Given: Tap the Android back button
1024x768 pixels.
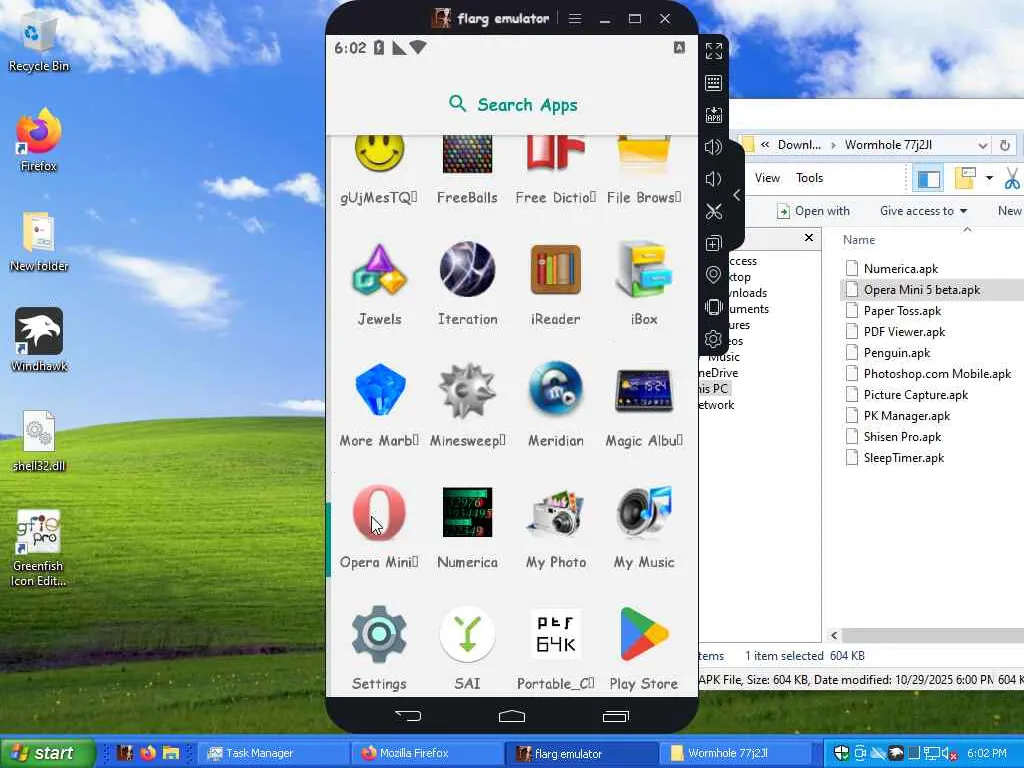Looking at the screenshot, I should 408,716.
